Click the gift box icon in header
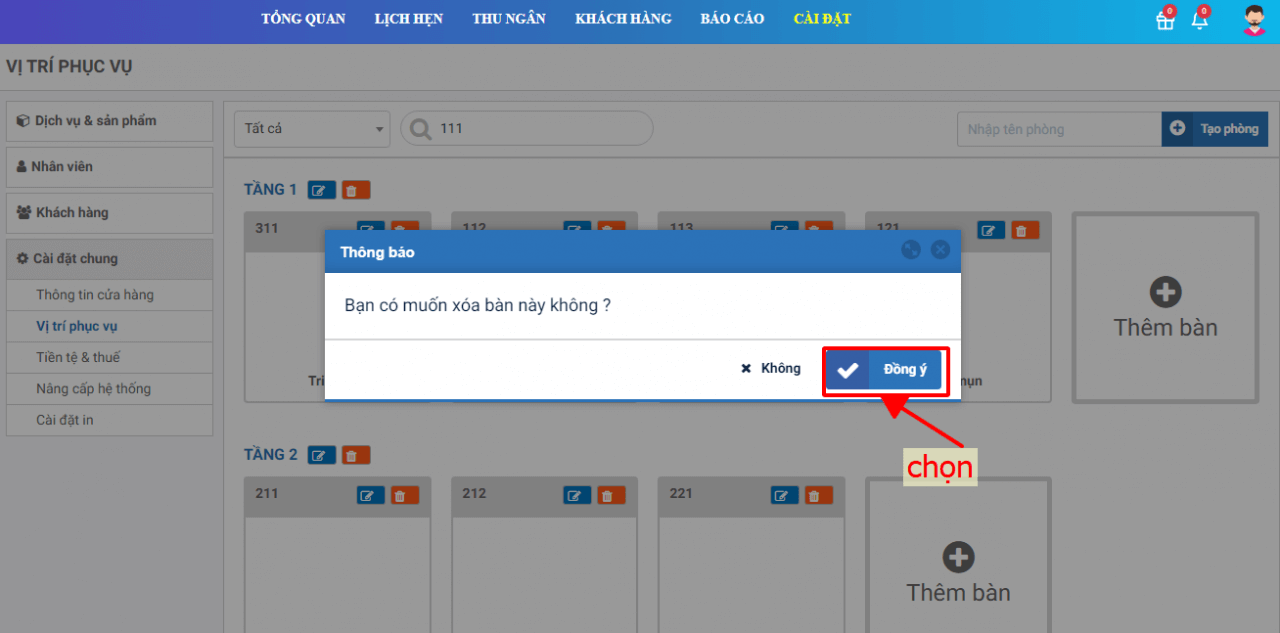This screenshot has height=633, width=1280. point(1165,21)
